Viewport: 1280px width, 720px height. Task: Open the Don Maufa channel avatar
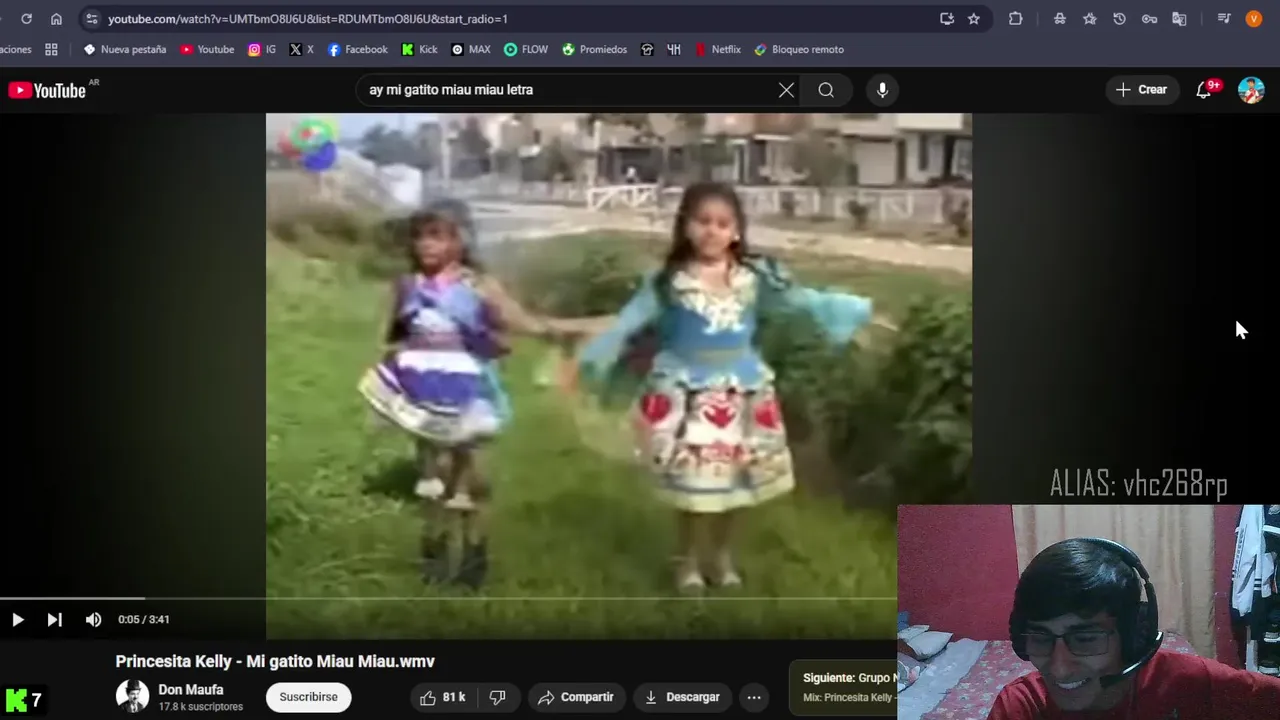tap(132, 696)
